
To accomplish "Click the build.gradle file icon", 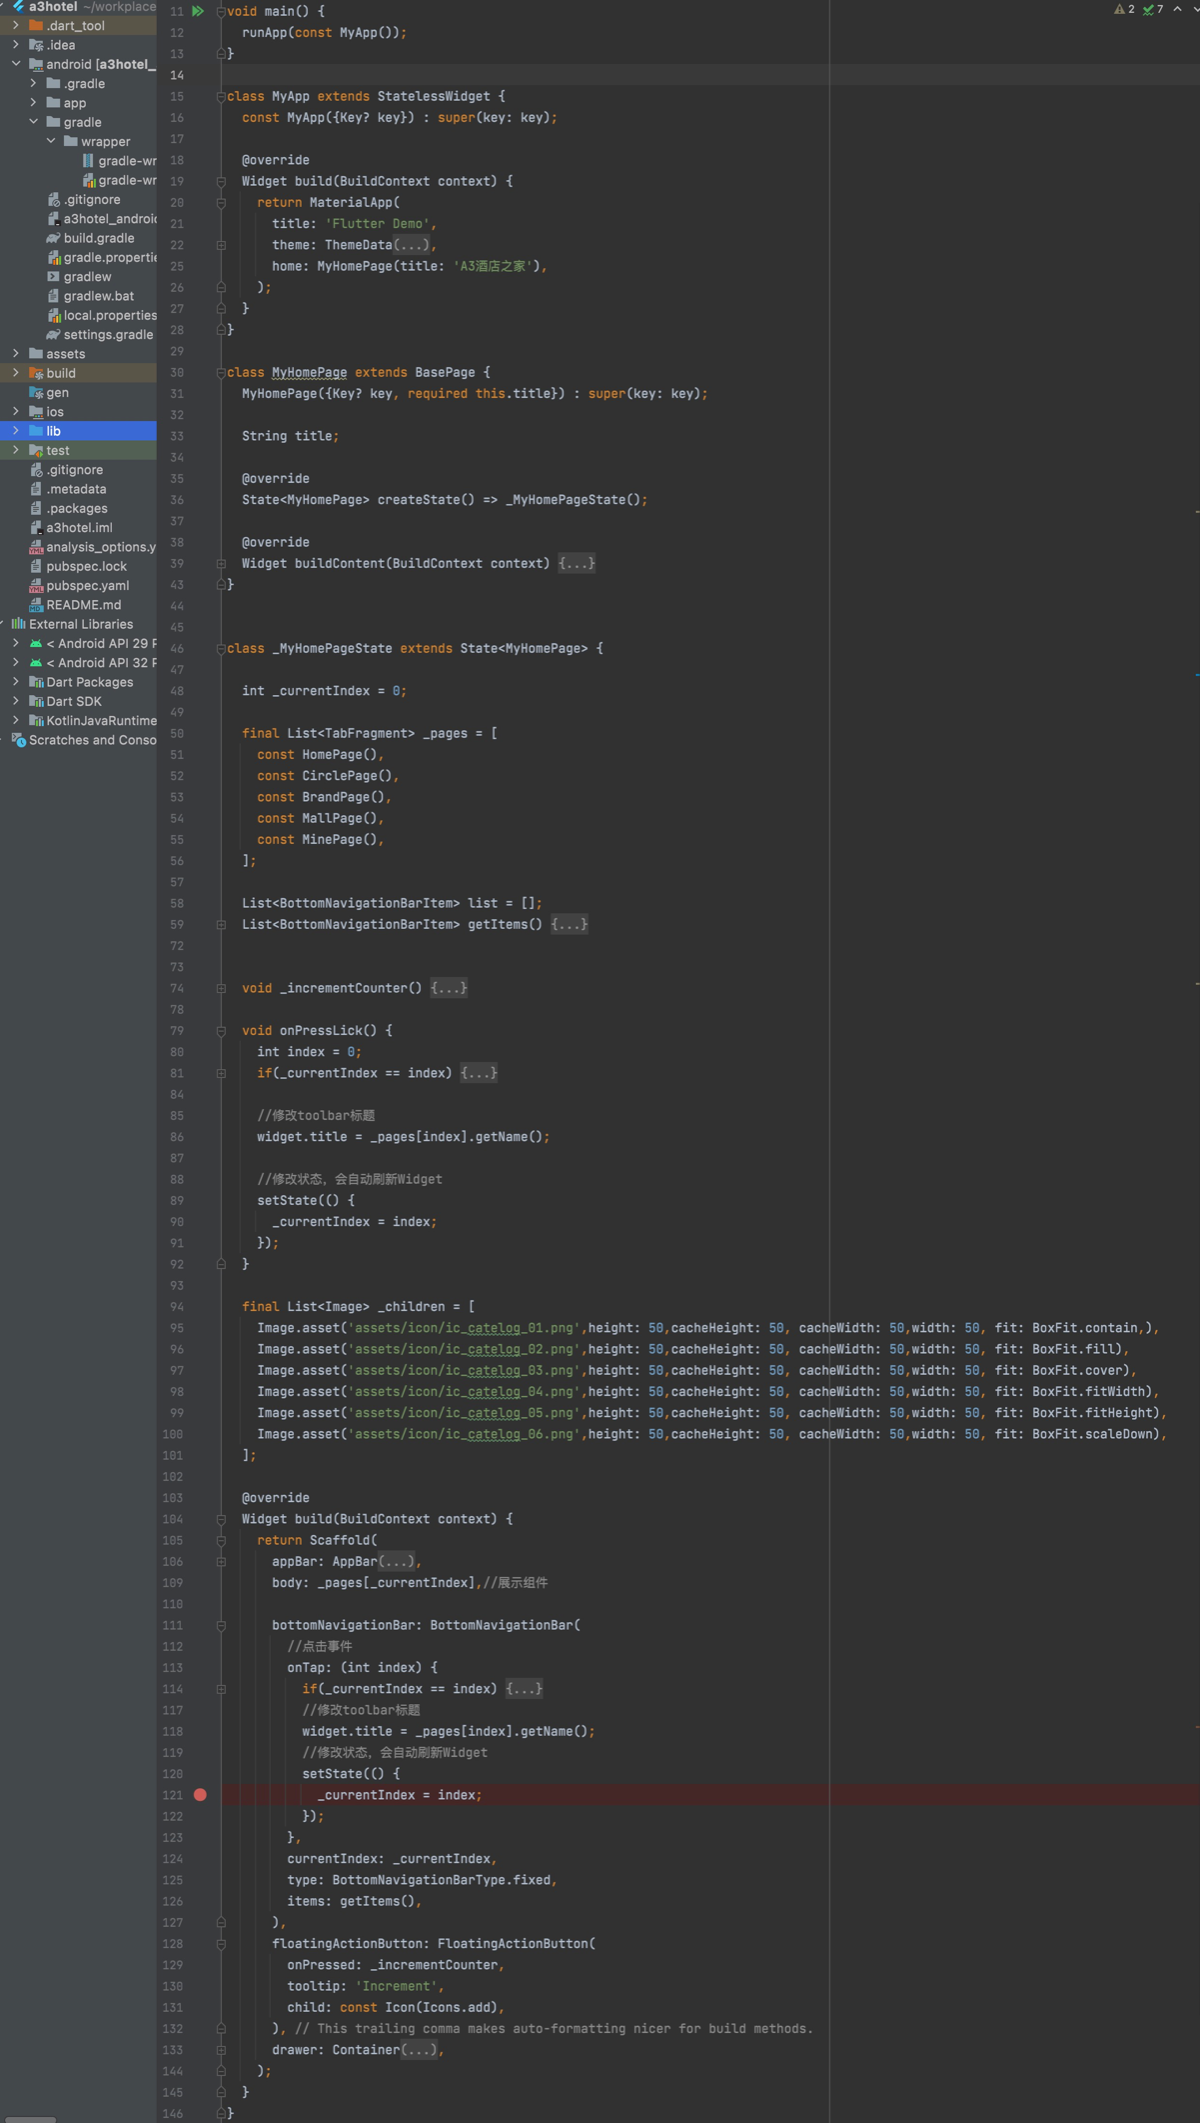I will [x=53, y=238].
